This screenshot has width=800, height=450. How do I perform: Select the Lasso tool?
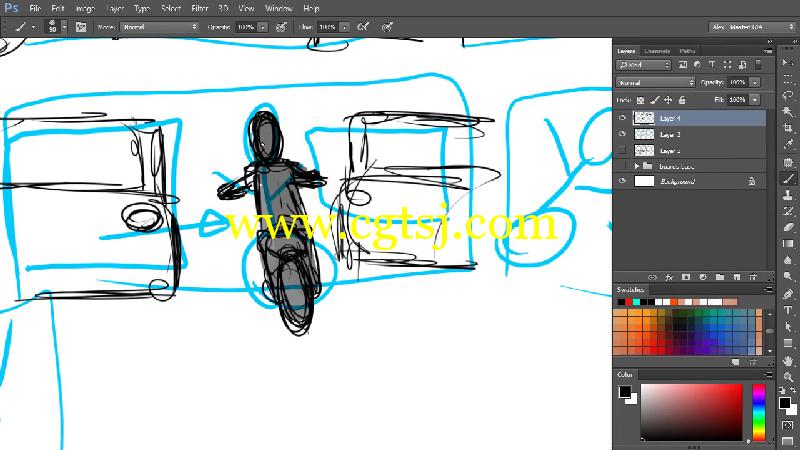point(788,95)
